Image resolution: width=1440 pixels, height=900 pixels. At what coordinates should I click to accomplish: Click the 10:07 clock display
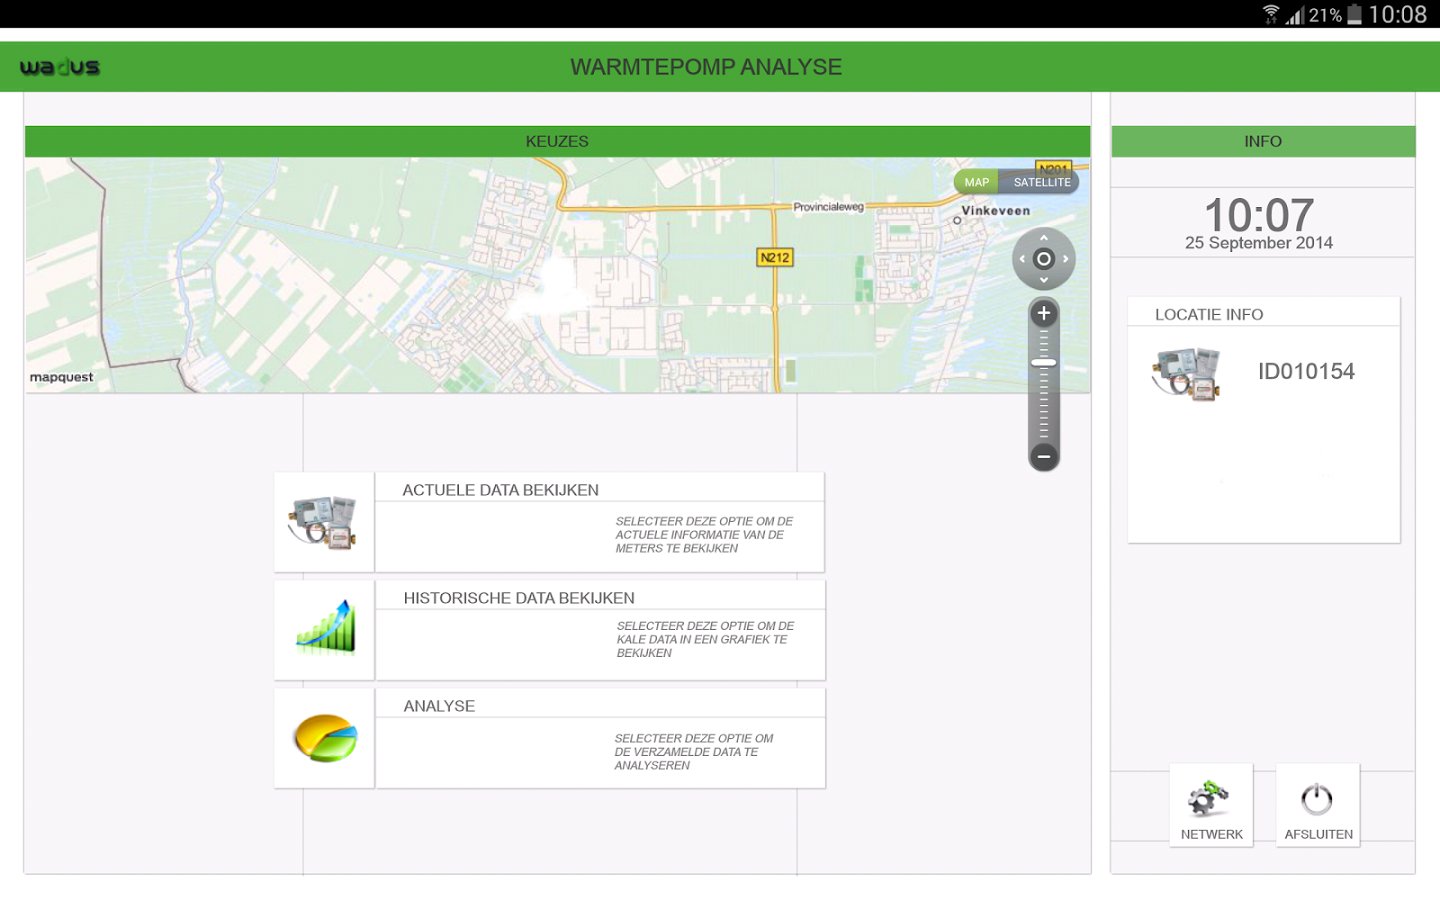(1259, 214)
